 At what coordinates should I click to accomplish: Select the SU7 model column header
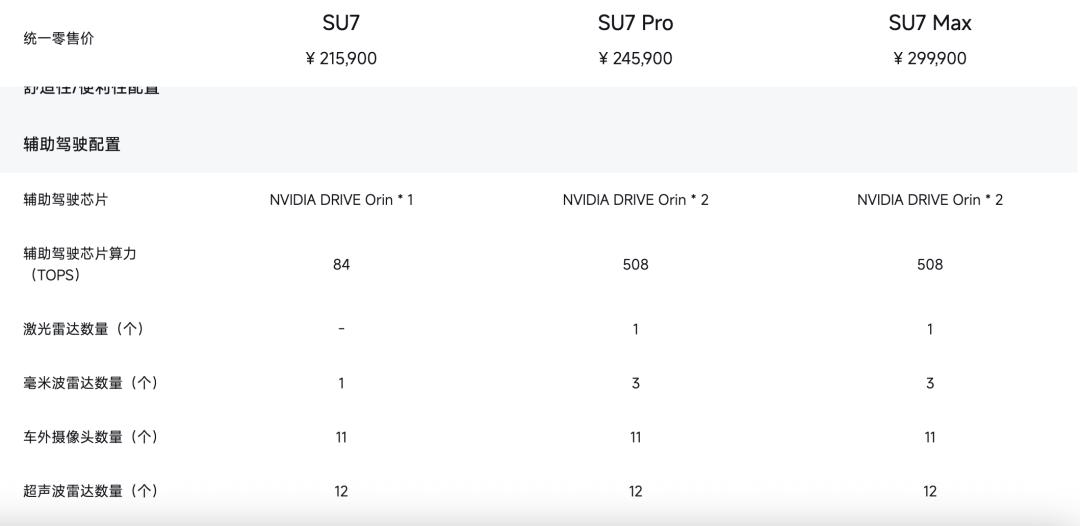(x=341, y=23)
